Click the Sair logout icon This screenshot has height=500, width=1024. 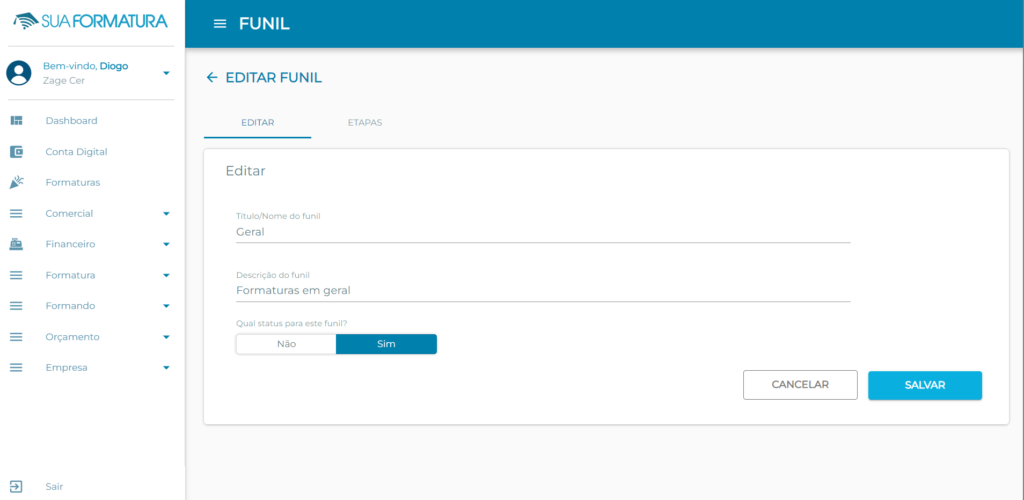pos(16,486)
